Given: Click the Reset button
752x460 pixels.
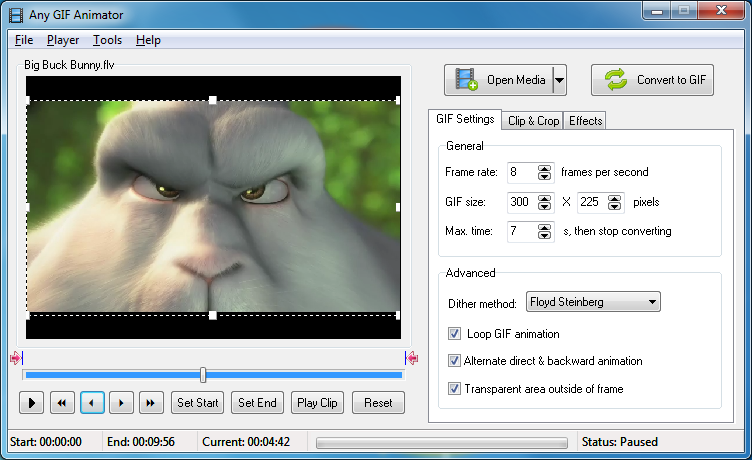Looking at the screenshot, I should (378, 403).
